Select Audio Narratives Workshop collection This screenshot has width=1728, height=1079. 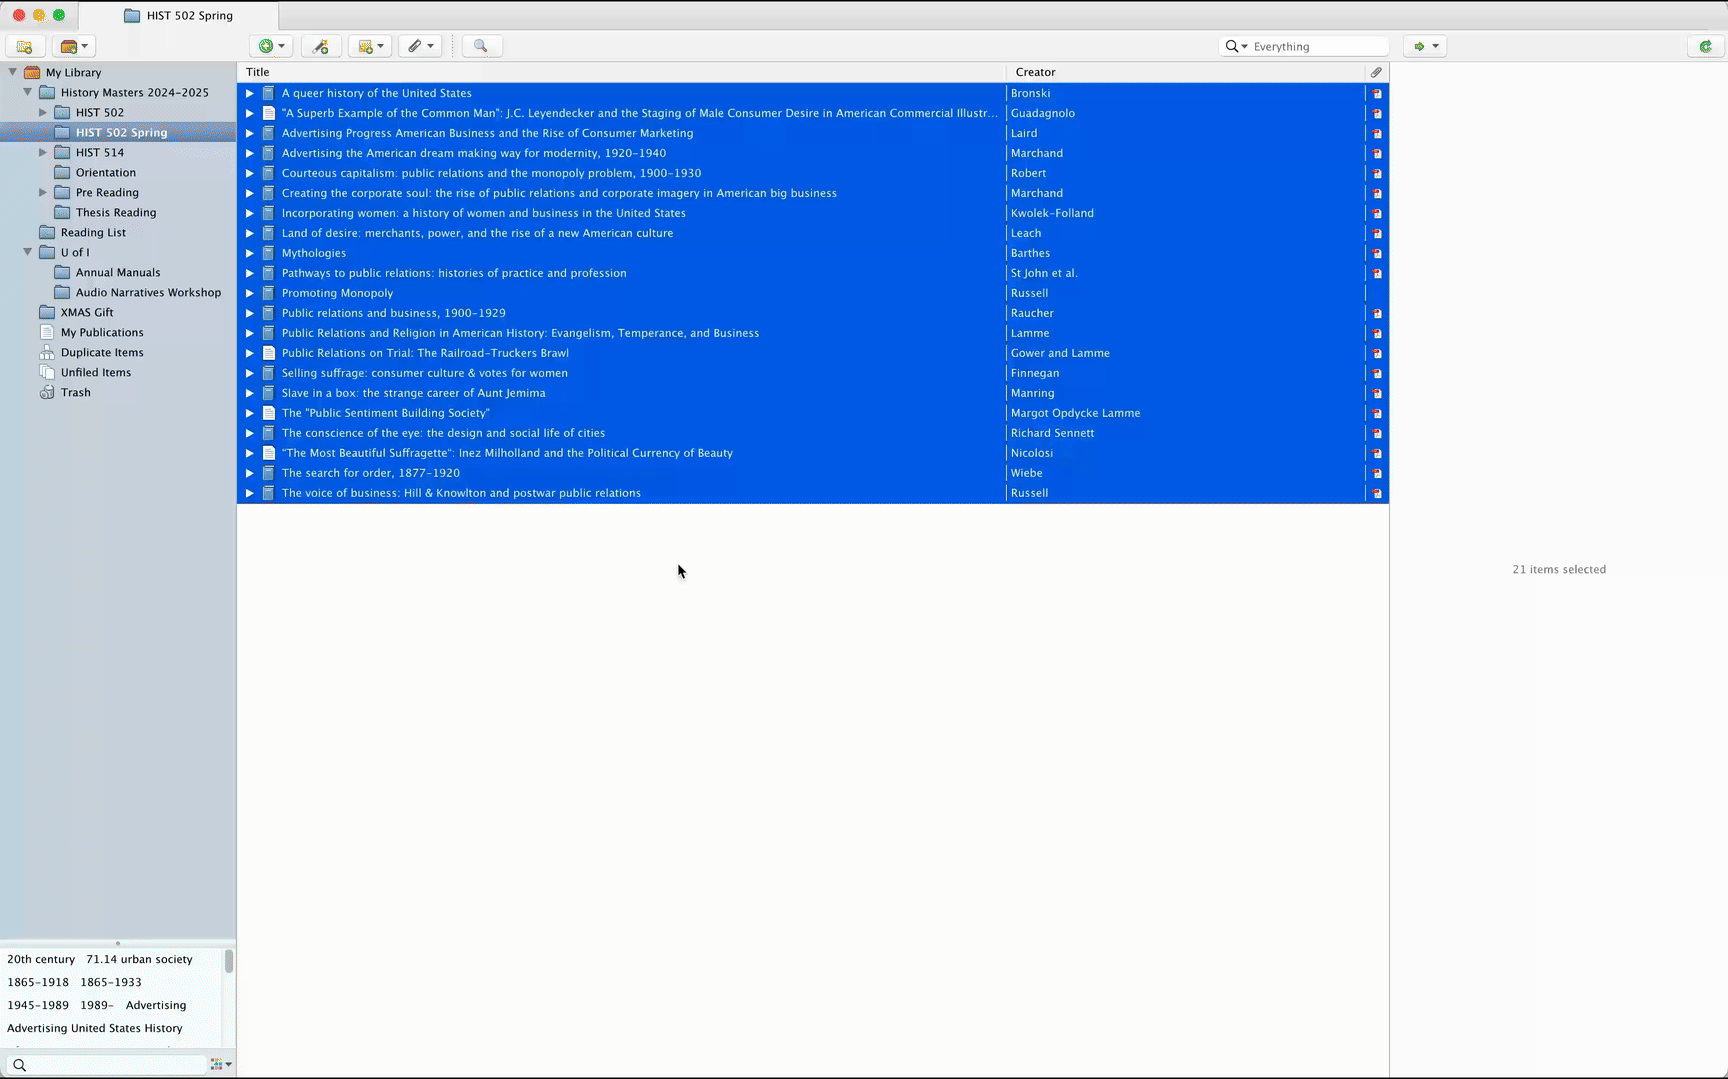click(148, 292)
